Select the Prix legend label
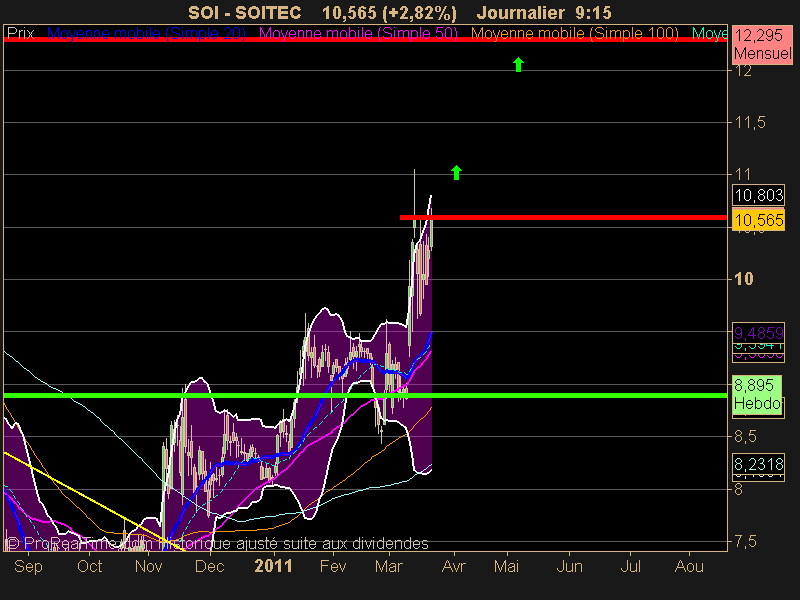Viewport: 800px width, 600px height. pyautogui.click(x=20, y=34)
